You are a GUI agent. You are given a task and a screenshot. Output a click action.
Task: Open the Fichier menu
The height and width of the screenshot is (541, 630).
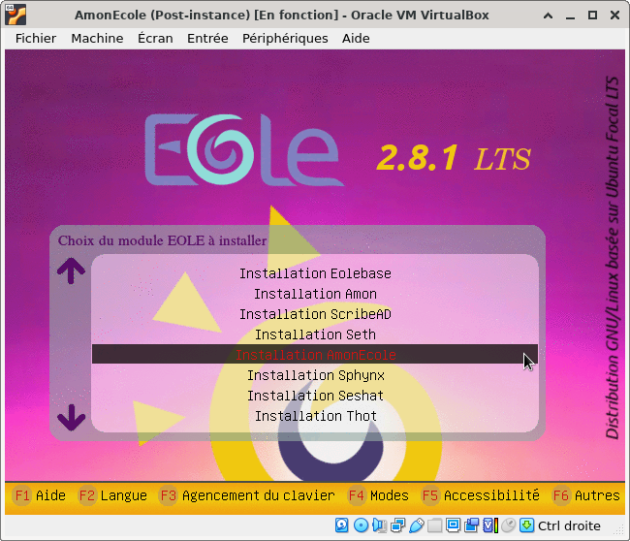(36, 38)
